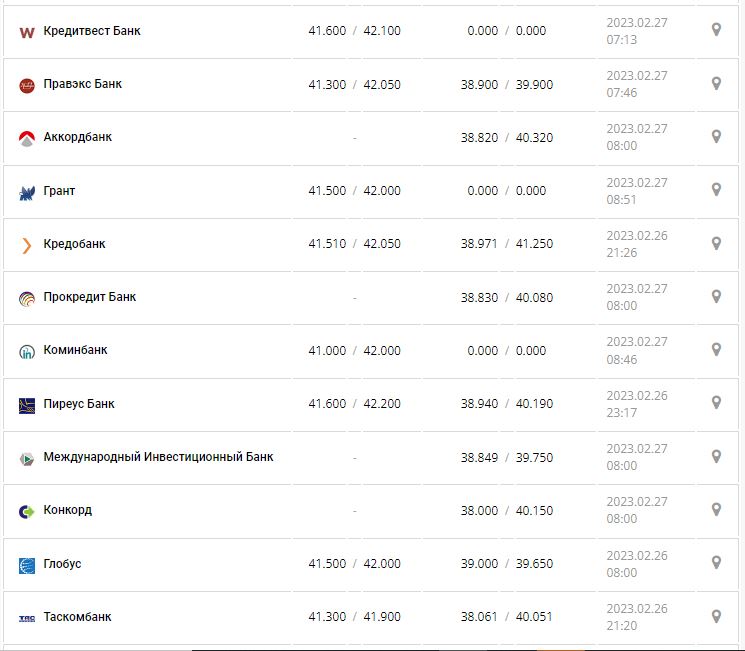Open the Пиреус Банк map pin

click(716, 403)
